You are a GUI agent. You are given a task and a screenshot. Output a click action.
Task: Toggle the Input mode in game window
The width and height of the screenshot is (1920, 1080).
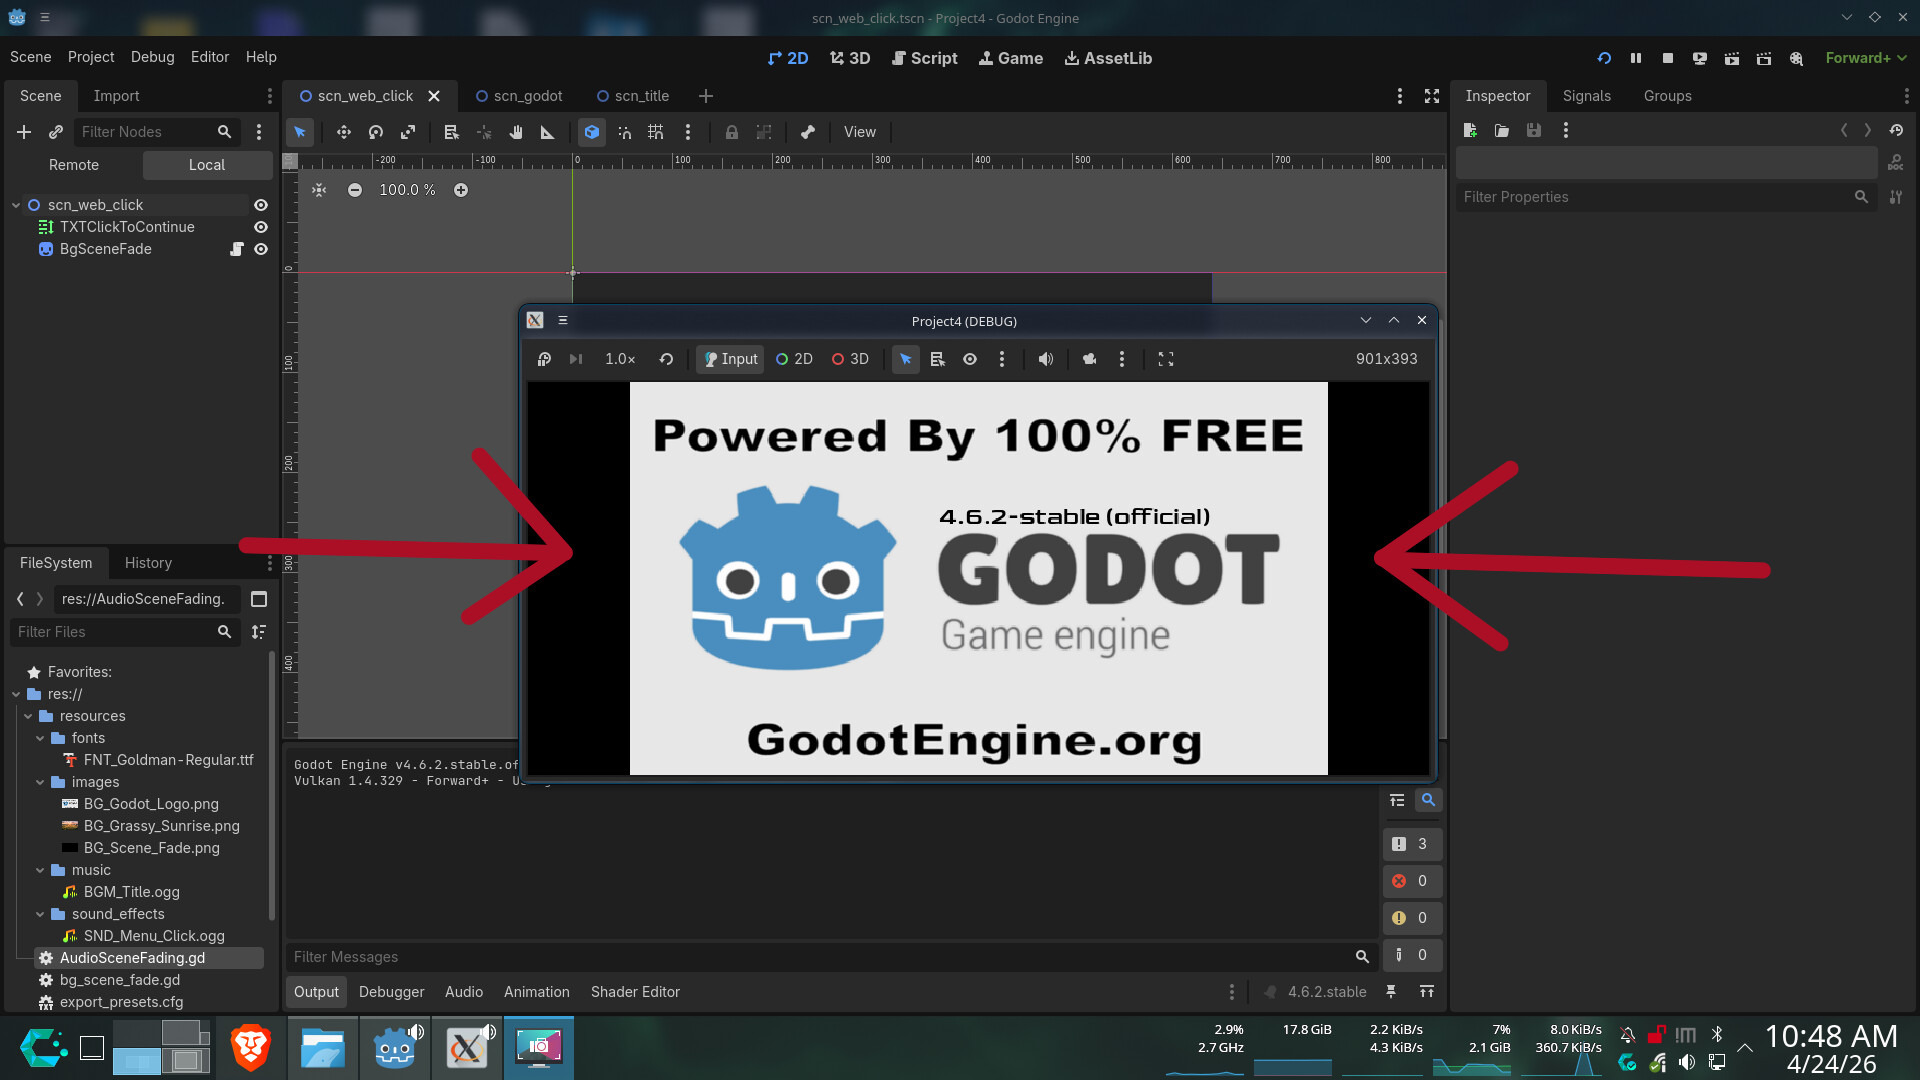[730, 359]
